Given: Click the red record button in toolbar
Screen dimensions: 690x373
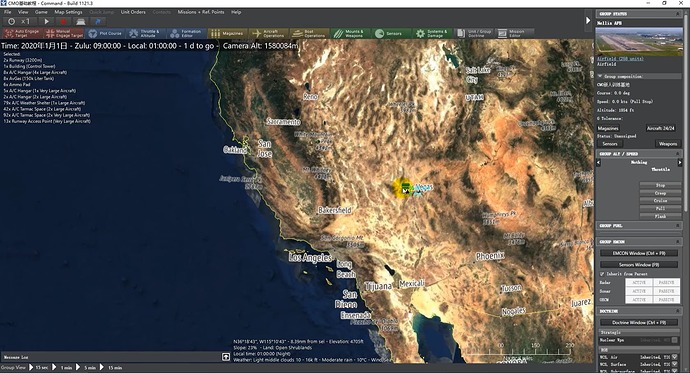Looking at the screenshot, I should pos(63,21).
